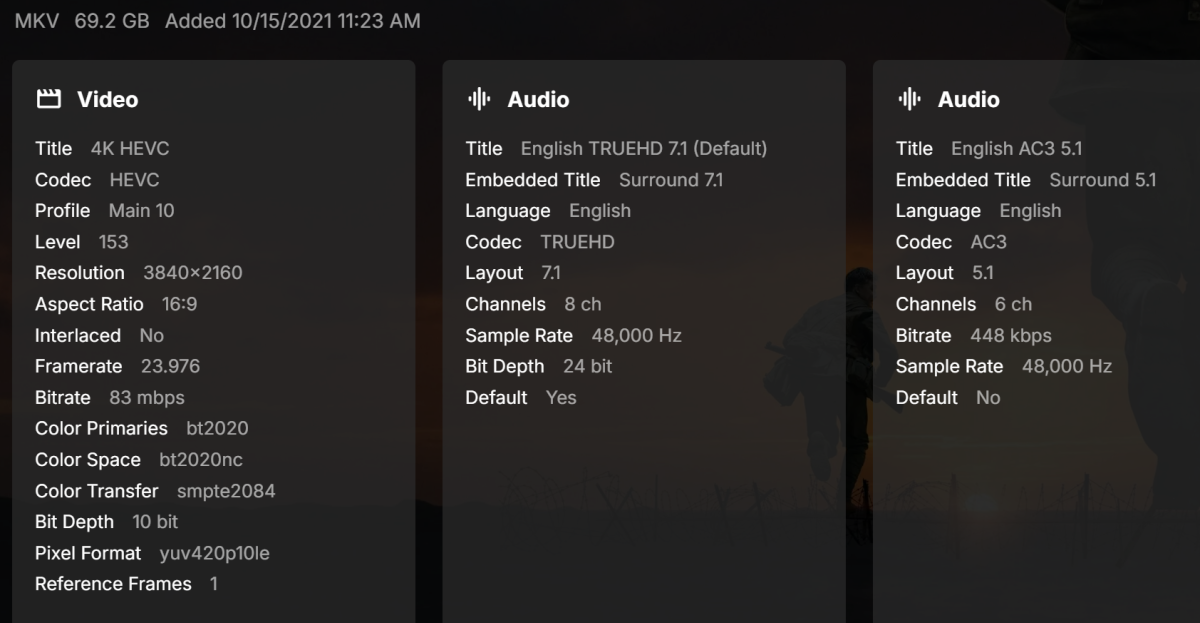This screenshot has height=623, width=1200.
Task: Click the Video clapperboard icon
Action: click(x=48, y=99)
